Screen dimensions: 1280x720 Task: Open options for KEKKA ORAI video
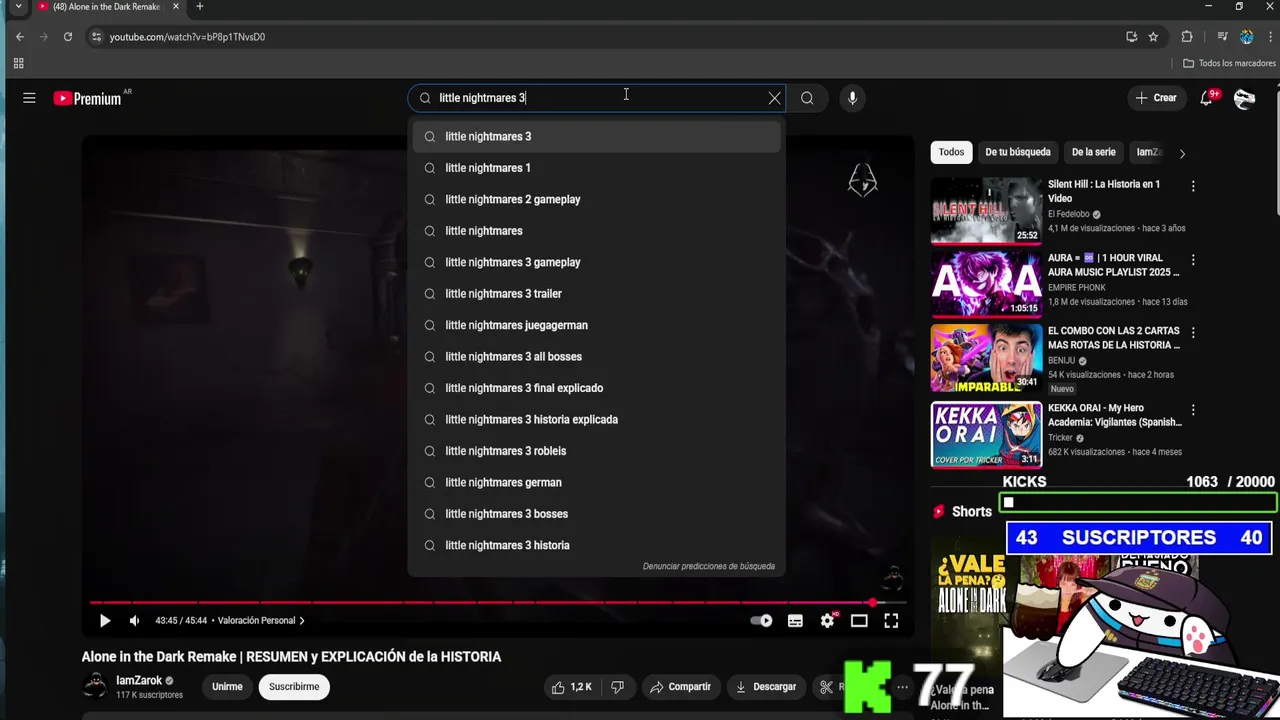tap(1193, 409)
